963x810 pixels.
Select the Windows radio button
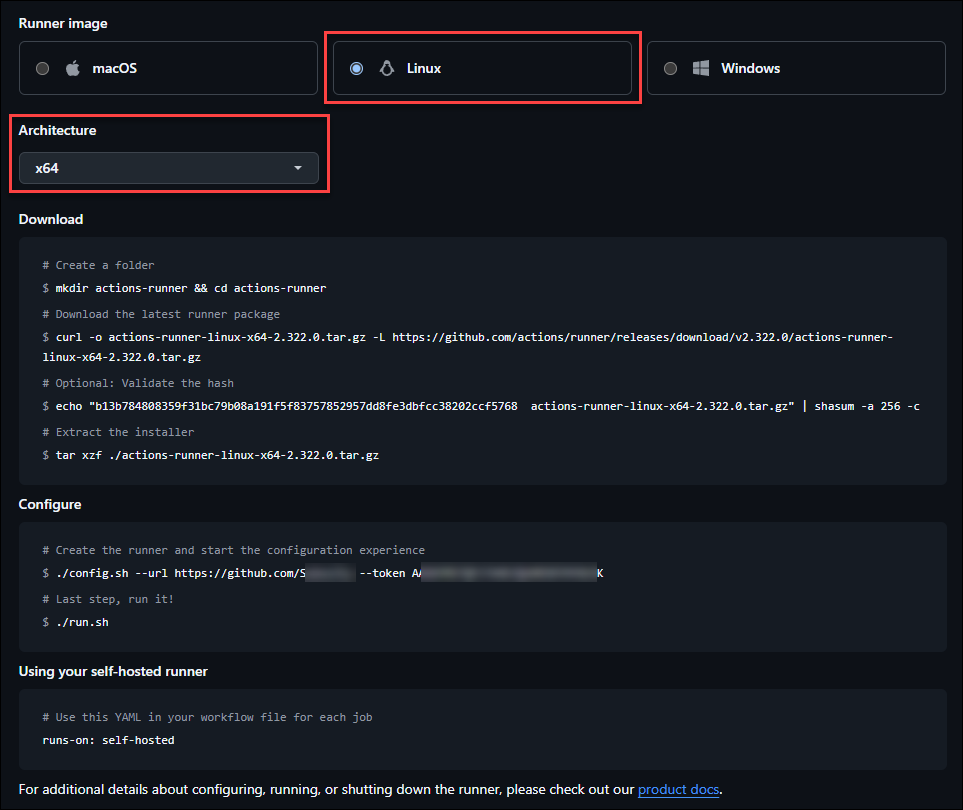(670, 69)
